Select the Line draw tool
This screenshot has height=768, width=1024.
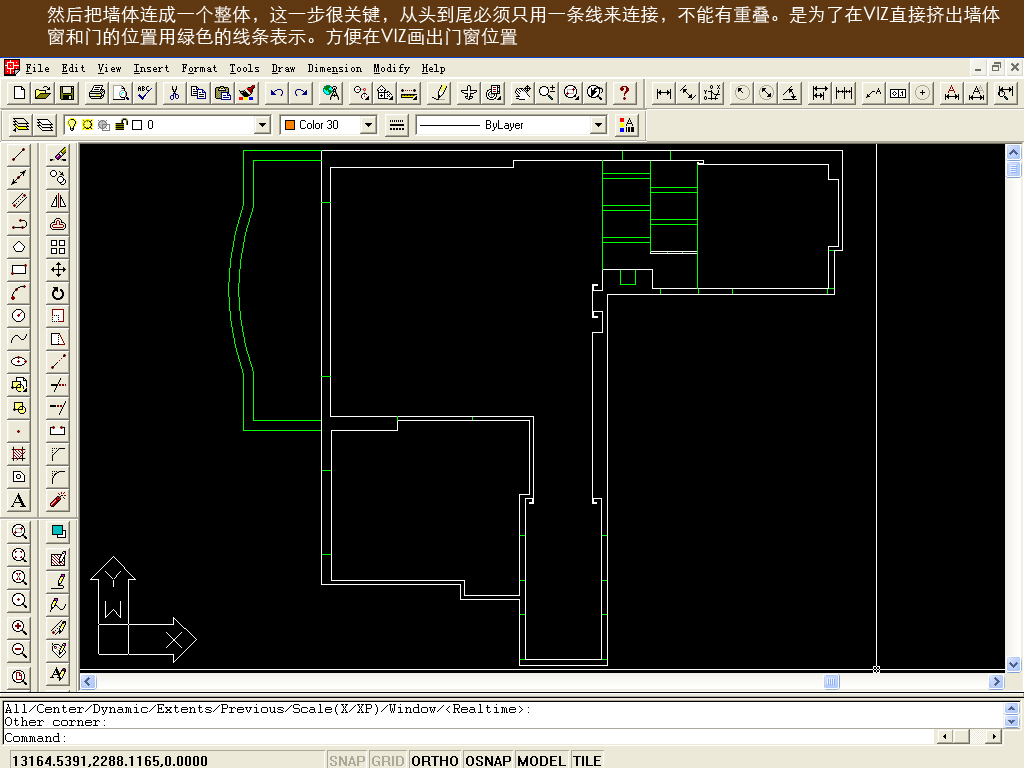19,155
